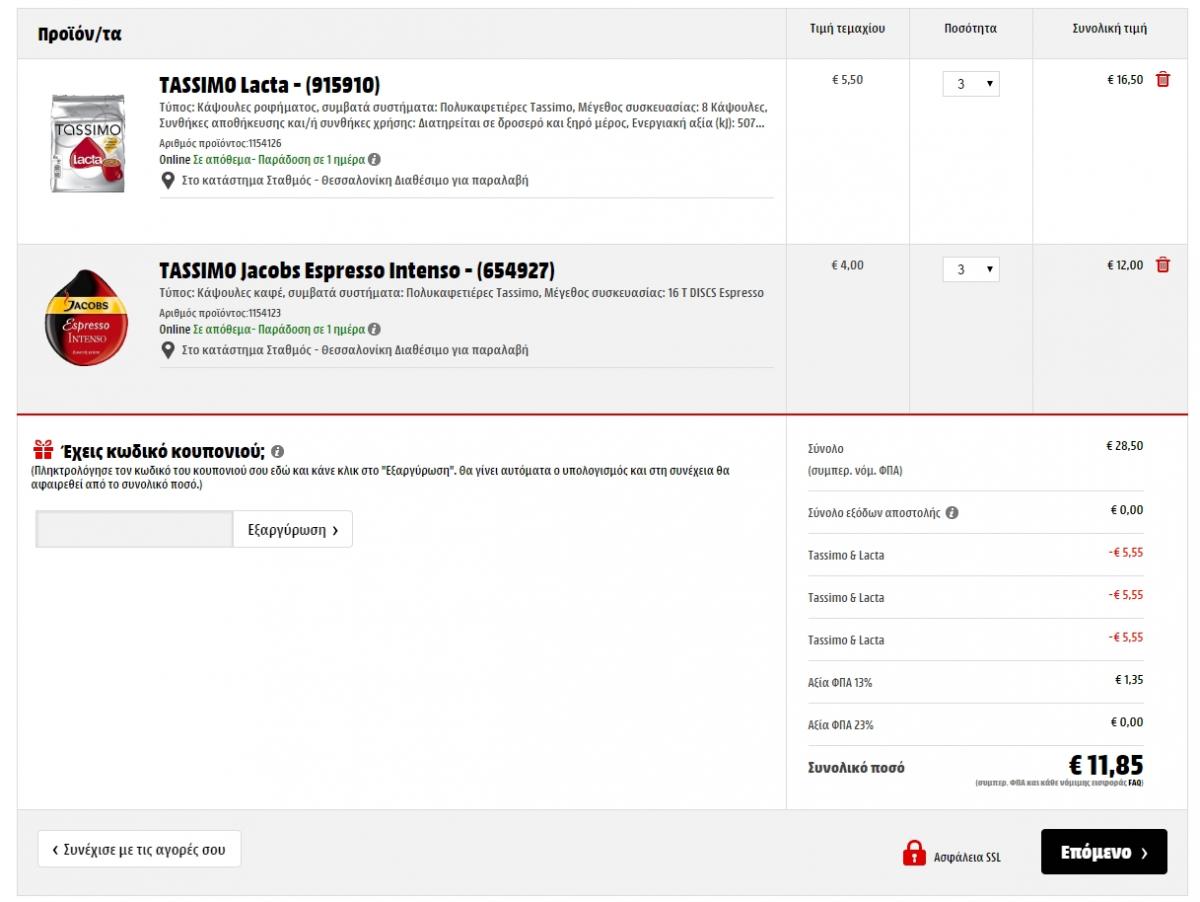
Task: Click the € 5,50 unit price
Action: tap(847, 80)
